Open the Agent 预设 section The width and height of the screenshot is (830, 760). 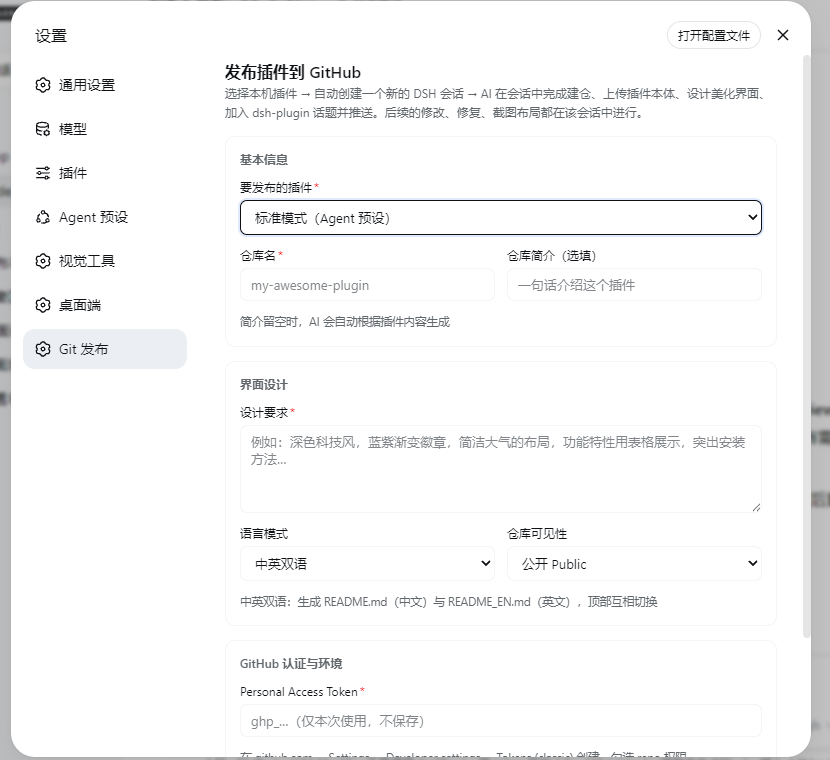point(105,217)
